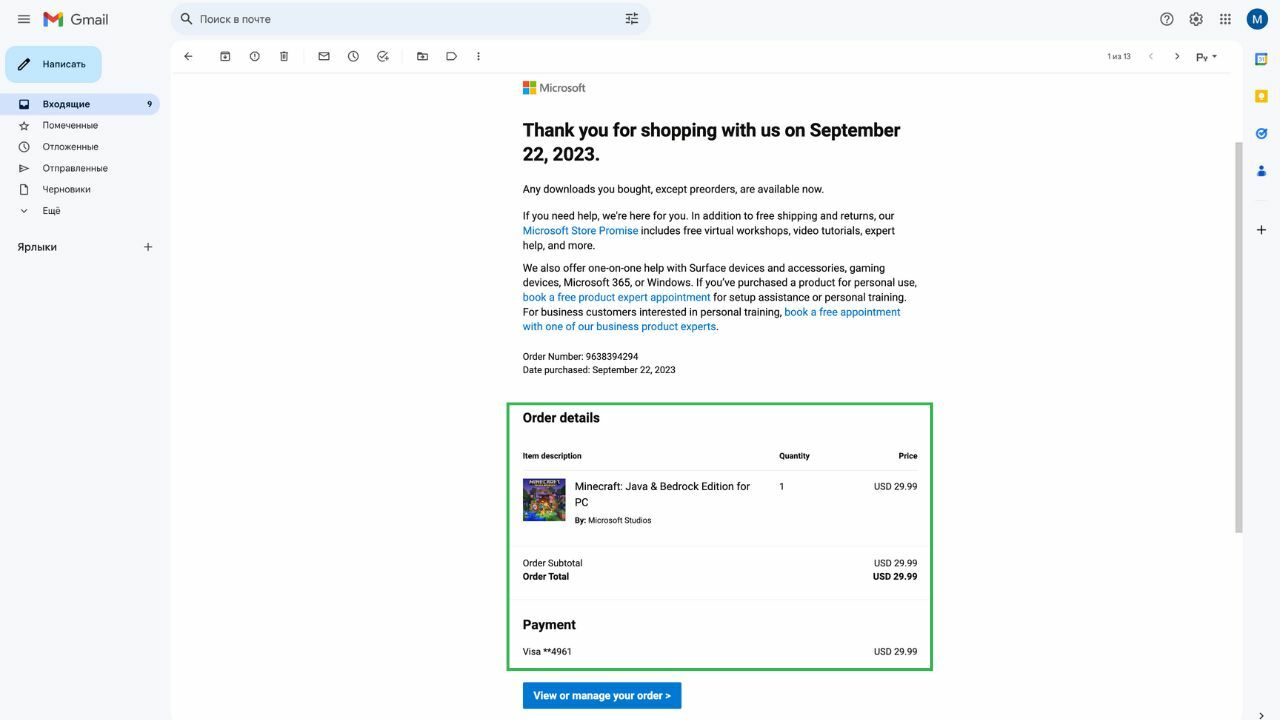Viewport: 1280px width, 720px height.
Task: Report spam with the exclamation icon
Action: click(x=254, y=57)
